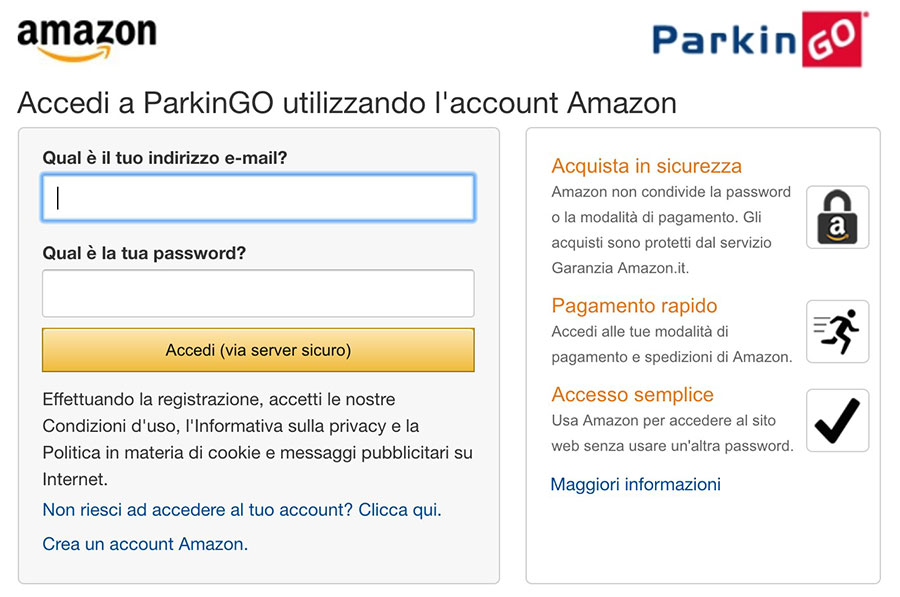
Task: Click the 'Effettuando la registrazione' terms paragraph
Action: [x=257, y=439]
